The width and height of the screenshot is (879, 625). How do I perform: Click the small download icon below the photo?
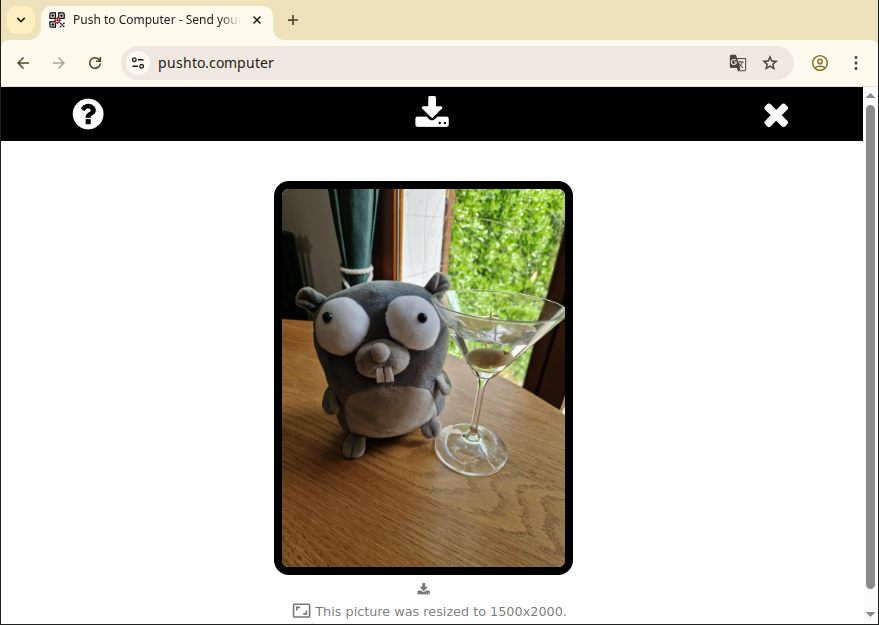423,589
